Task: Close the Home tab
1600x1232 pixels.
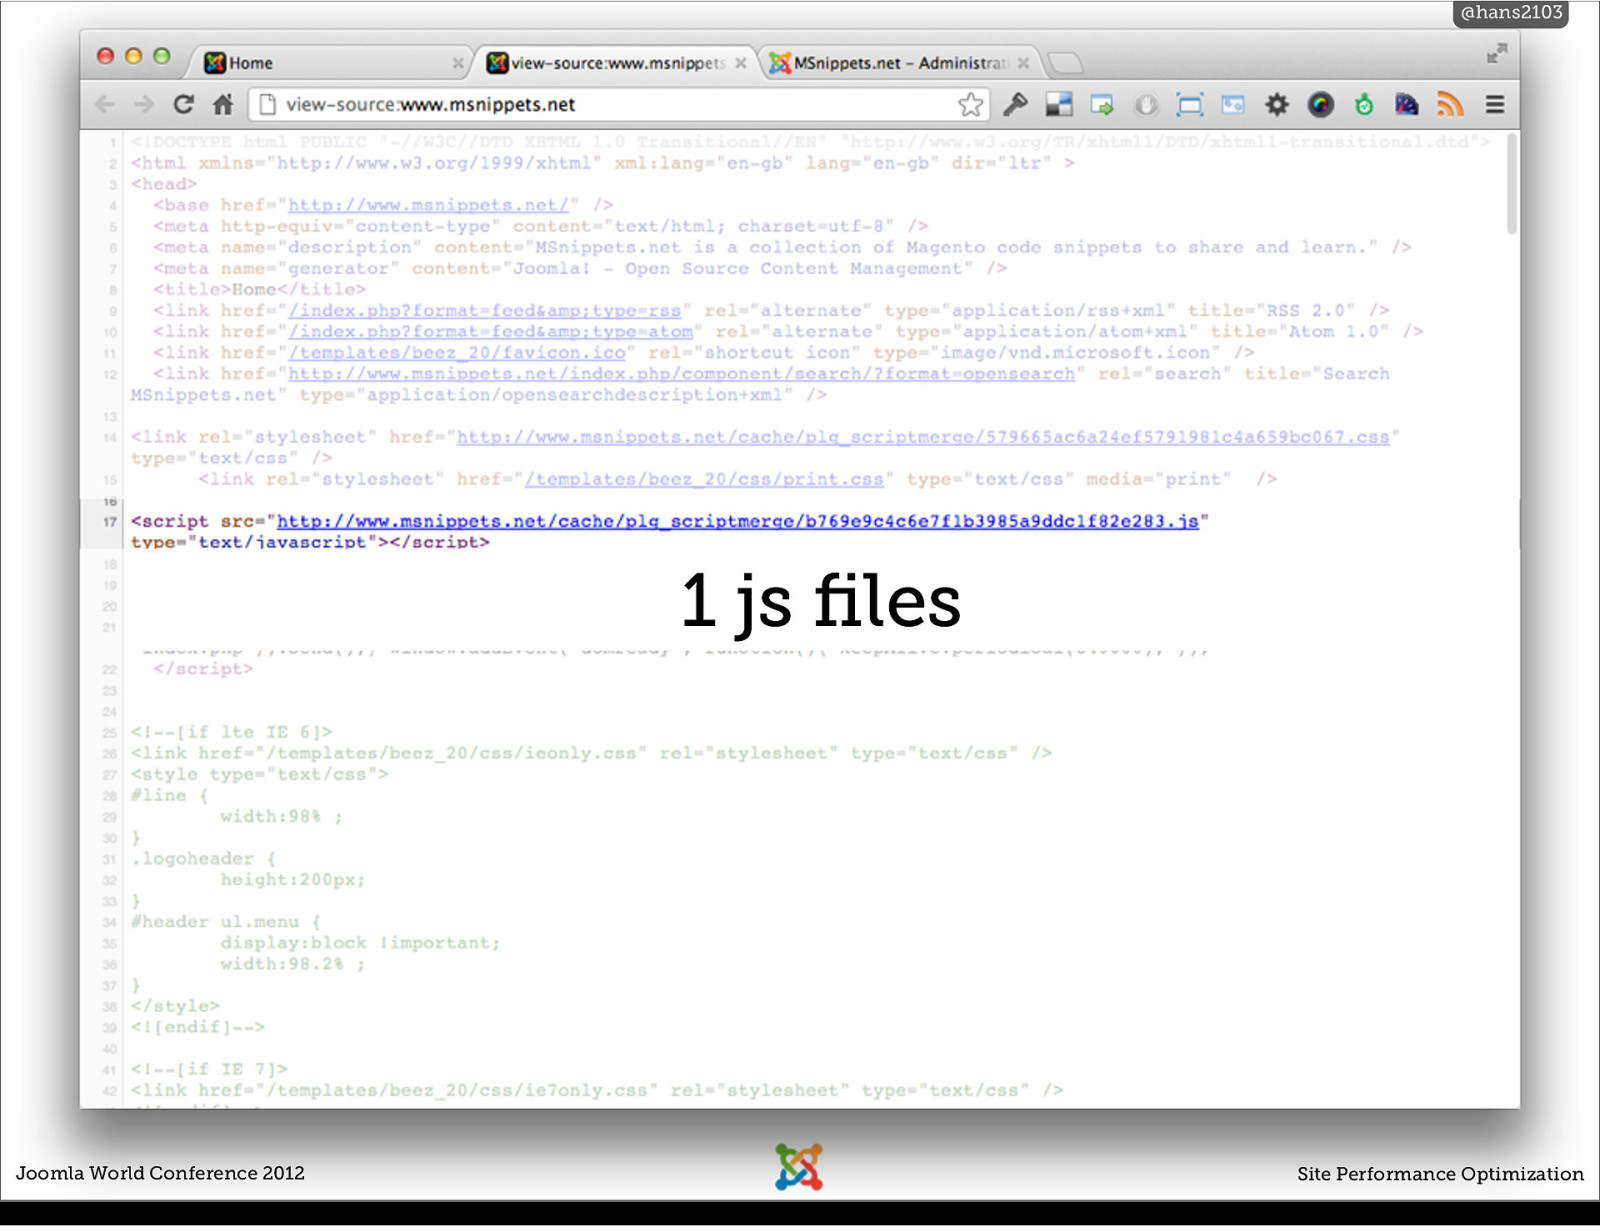Action: point(457,63)
